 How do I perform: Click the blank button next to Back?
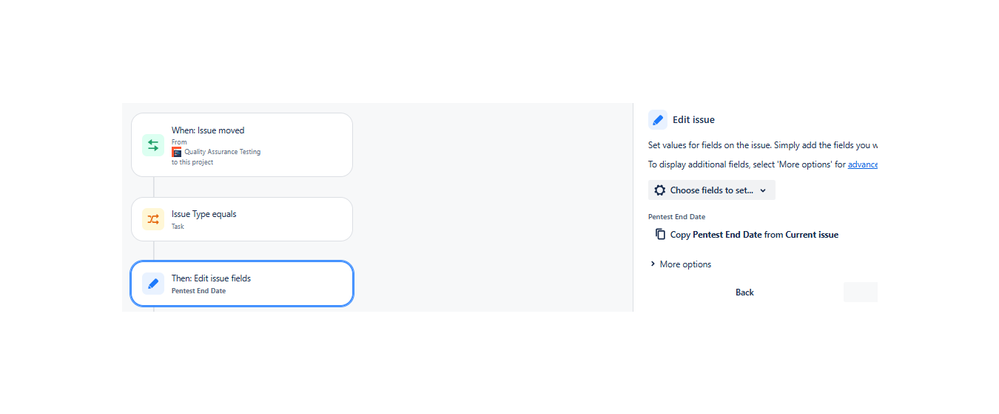pyautogui.click(x=861, y=292)
